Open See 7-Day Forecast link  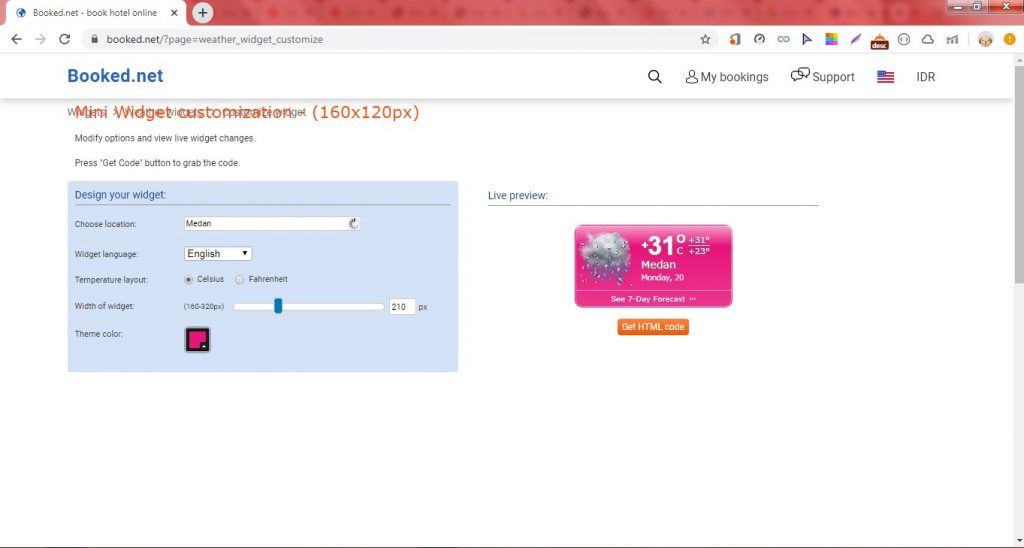(653, 299)
